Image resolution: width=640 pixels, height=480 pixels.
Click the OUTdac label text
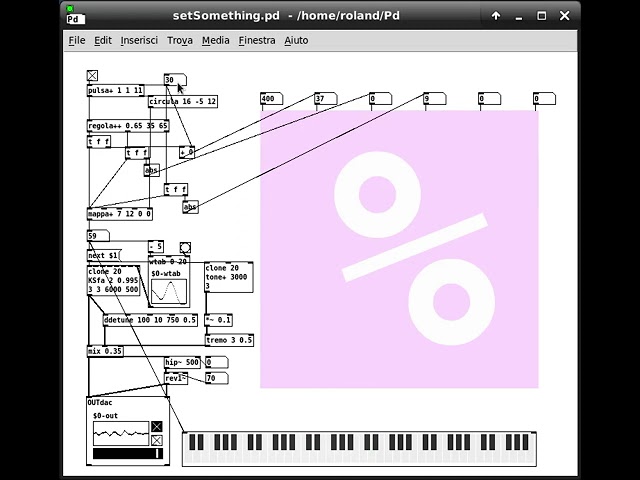[100, 403]
